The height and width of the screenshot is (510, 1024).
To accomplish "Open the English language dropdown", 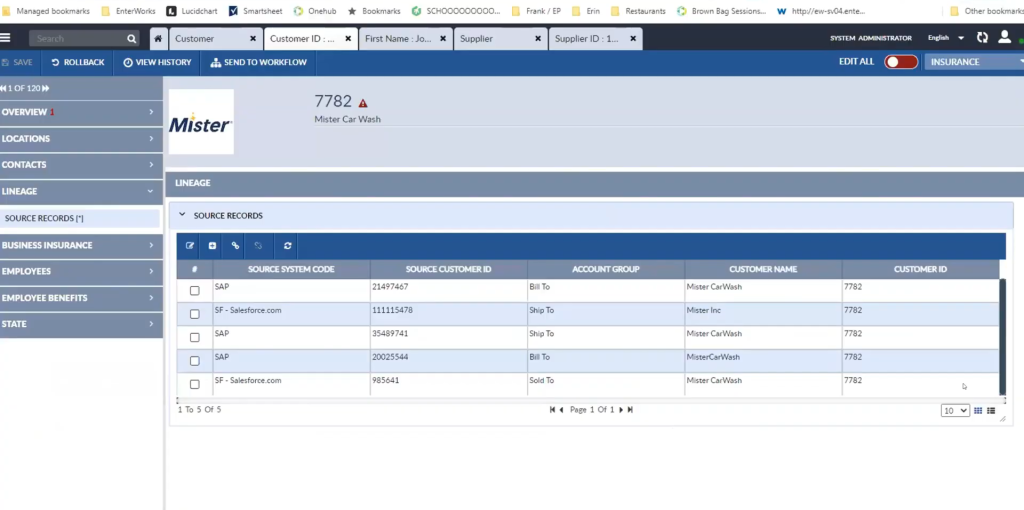I will (x=946, y=38).
